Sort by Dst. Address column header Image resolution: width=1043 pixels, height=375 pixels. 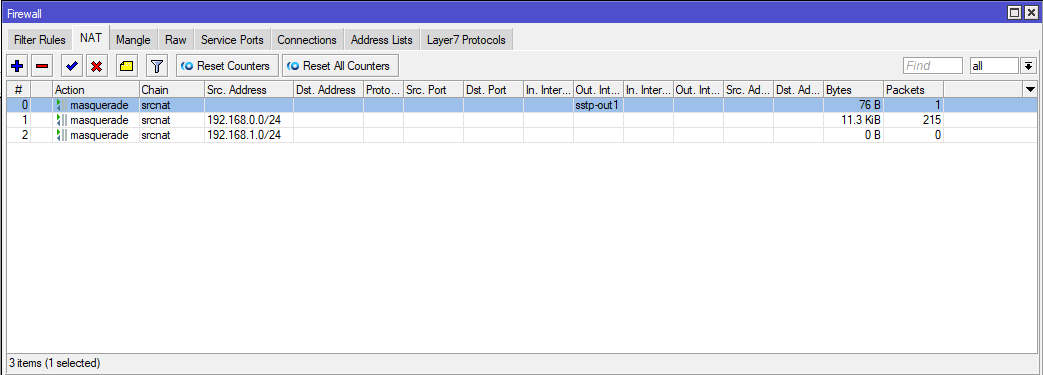[x=328, y=90]
